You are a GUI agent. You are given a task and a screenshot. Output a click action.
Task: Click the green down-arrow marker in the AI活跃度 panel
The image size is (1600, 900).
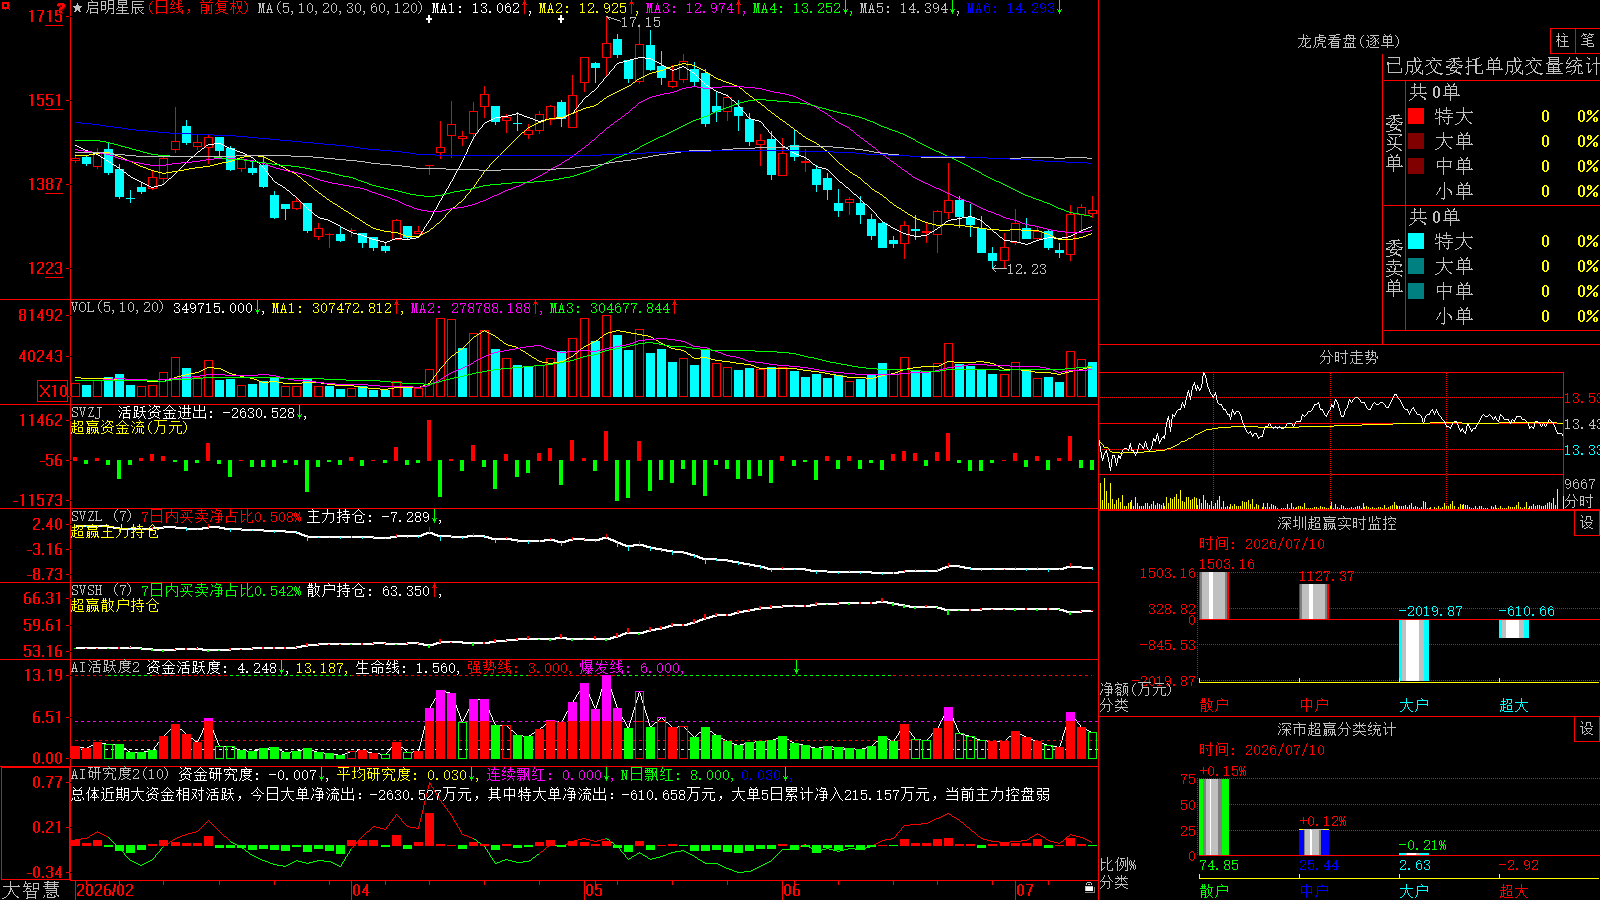click(797, 667)
